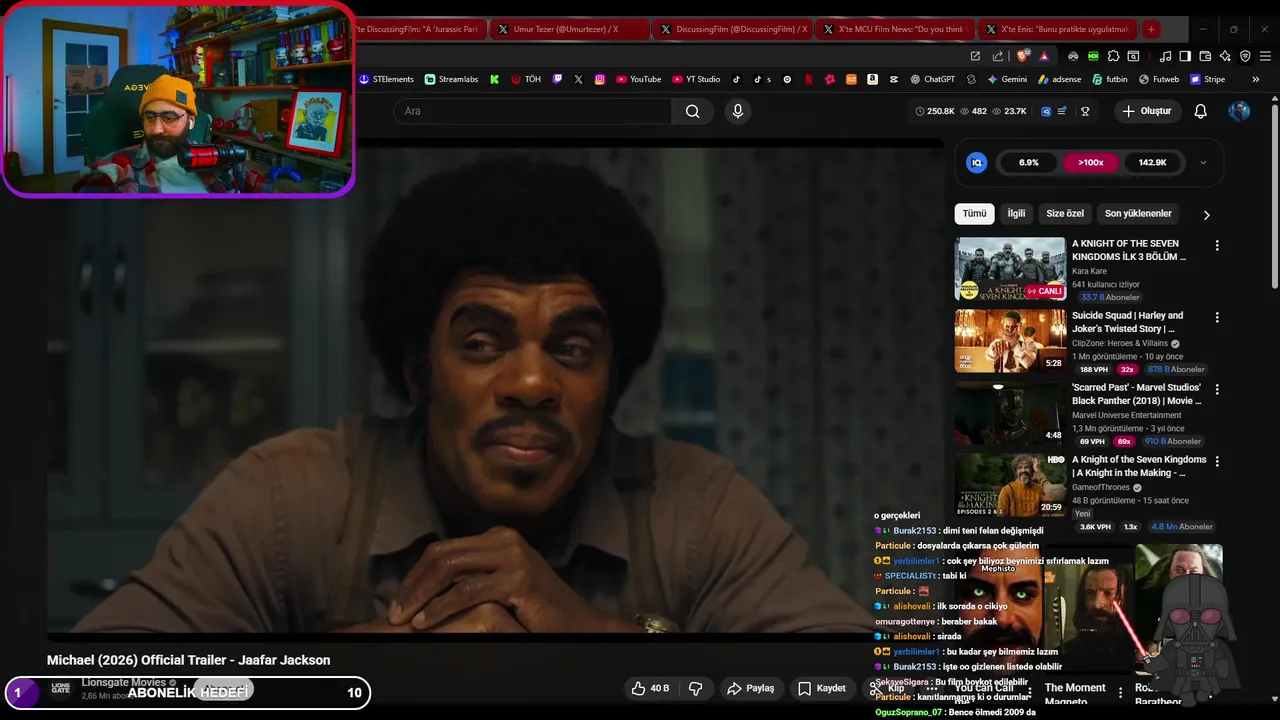Start voice search with microphone icon

pyautogui.click(x=738, y=111)
